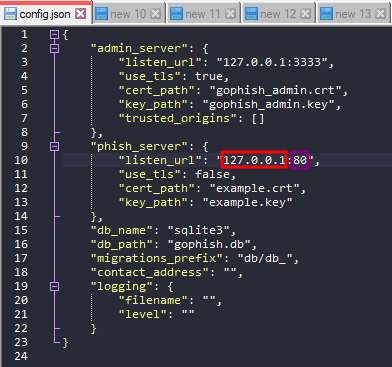Click the closing brace on line 23

coord(65,342)
